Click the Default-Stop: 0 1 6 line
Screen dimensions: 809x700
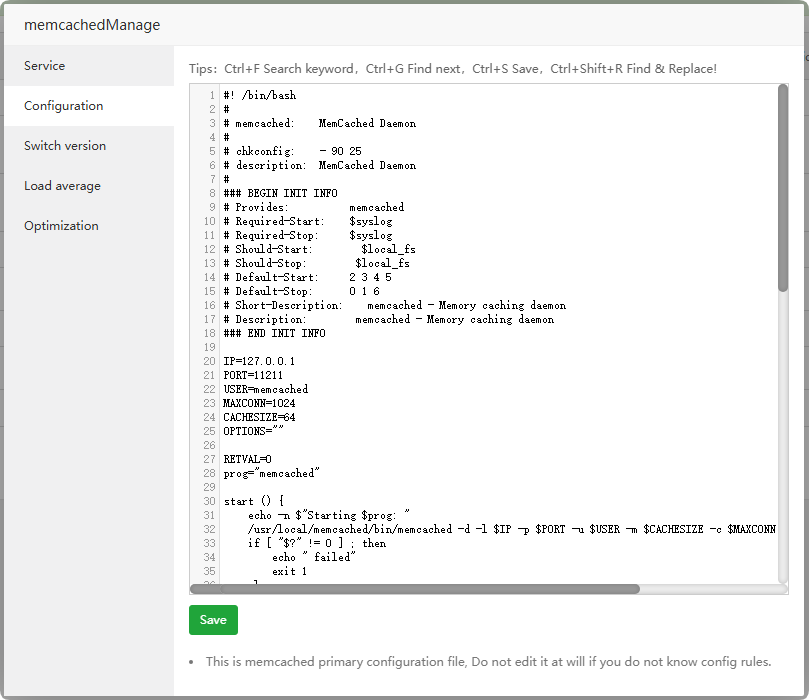[301, 291]
